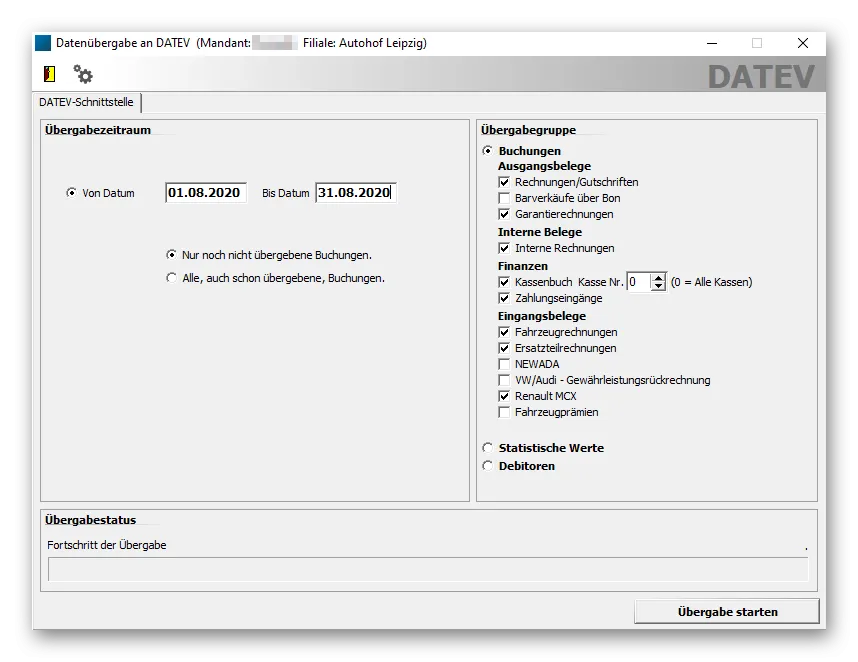This screenshot has height=662, width=858.
Task: Click the Von Datum input field
Action: [204, 192]
